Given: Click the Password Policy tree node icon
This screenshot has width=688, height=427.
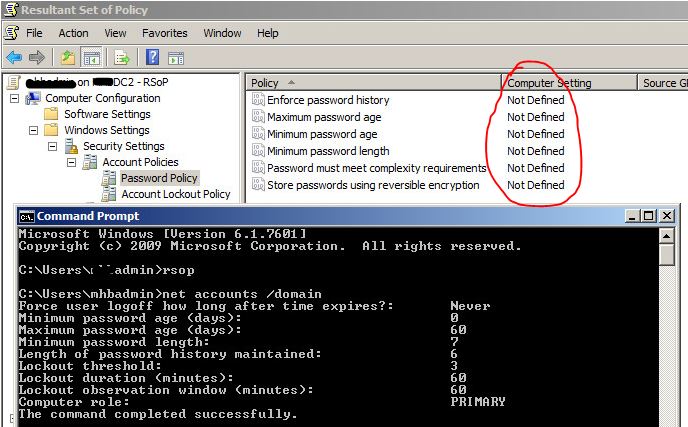Looking at the screenshot, I should (x=109, y=178).
